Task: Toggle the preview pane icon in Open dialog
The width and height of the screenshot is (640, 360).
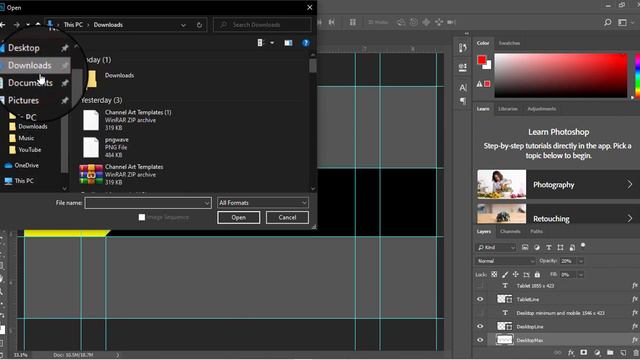Action: click(x=288, y=43)
